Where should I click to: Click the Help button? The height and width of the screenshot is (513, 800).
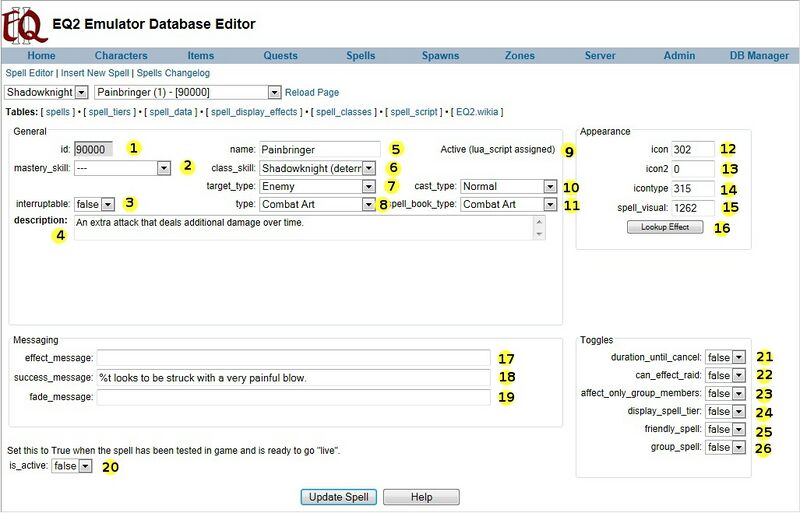[x=421, y=497]
